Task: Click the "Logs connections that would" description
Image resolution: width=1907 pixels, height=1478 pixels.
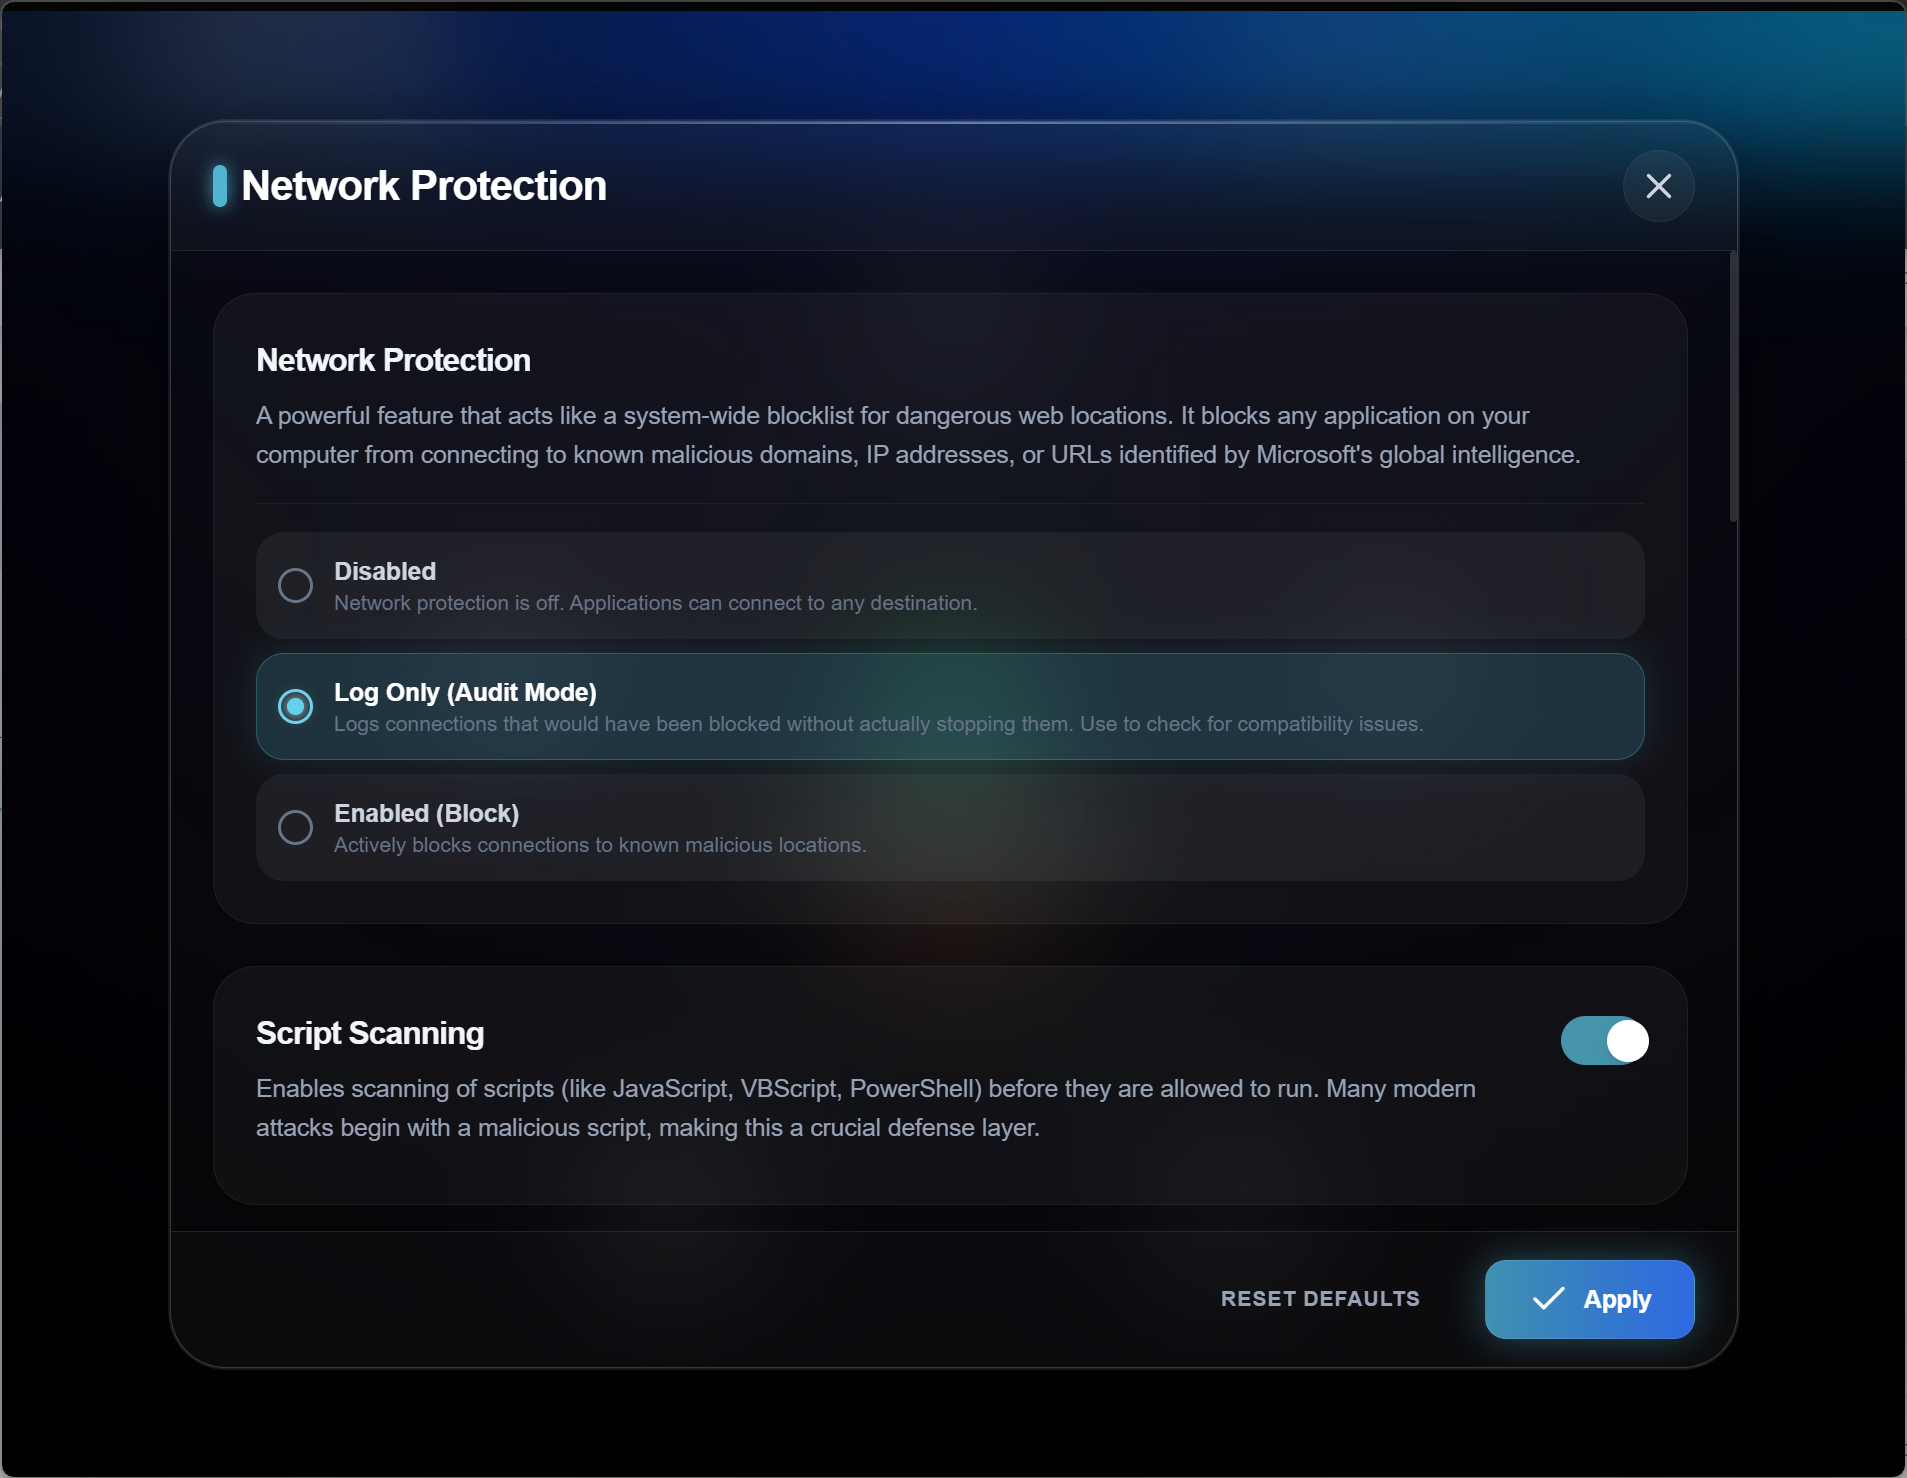Action: coord(878,724)
